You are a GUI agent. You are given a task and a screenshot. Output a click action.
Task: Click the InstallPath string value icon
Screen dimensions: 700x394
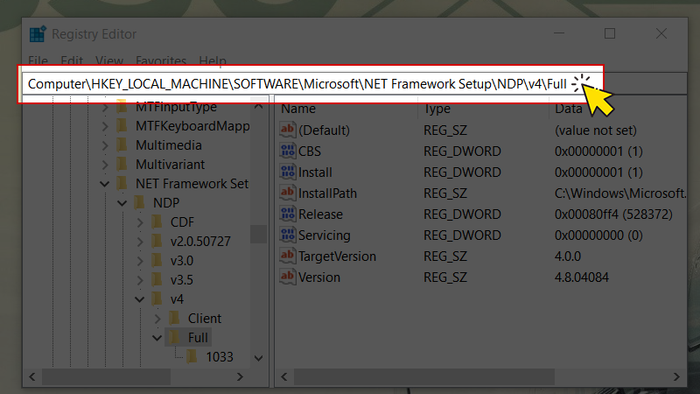[x=288, y=193]
